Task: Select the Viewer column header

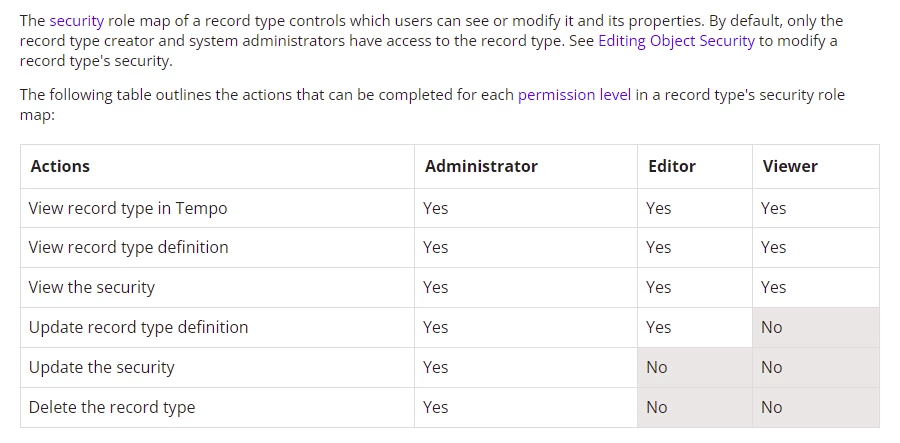Action: 816,166
